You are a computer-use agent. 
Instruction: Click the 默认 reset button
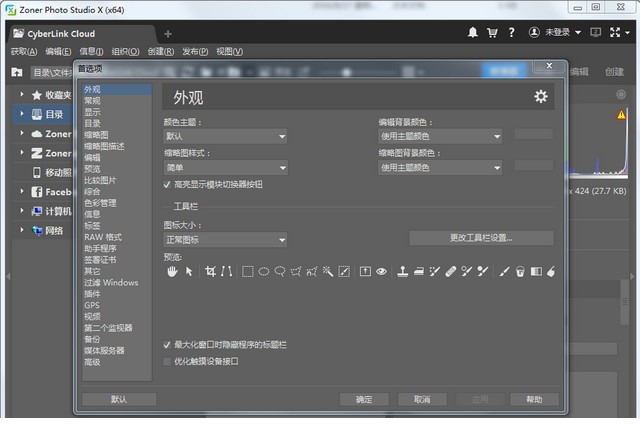[119, 399]
